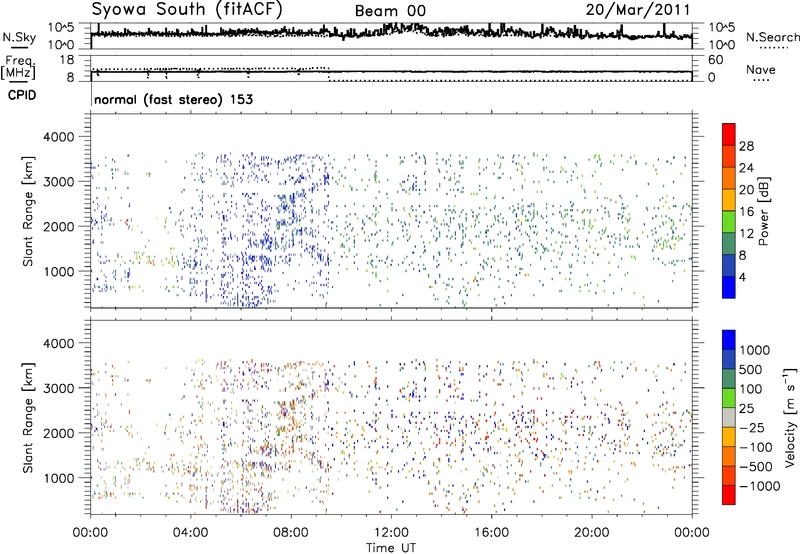Click the '08:00' time axis tick label
The width and height of the screenshot is (800, 554).
291,533
